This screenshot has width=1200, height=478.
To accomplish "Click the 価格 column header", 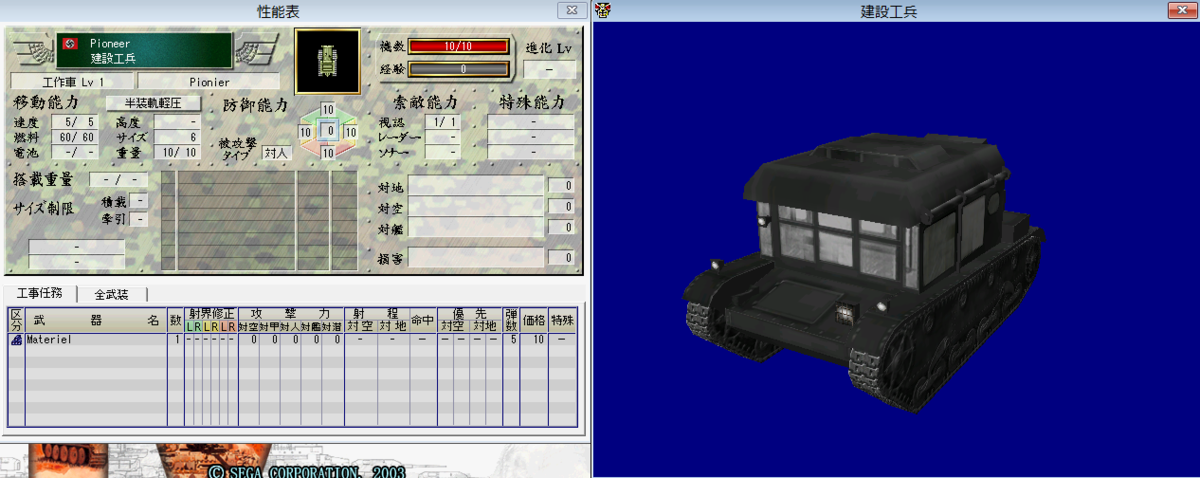I will pyautogui.click(x=536, y=320).
